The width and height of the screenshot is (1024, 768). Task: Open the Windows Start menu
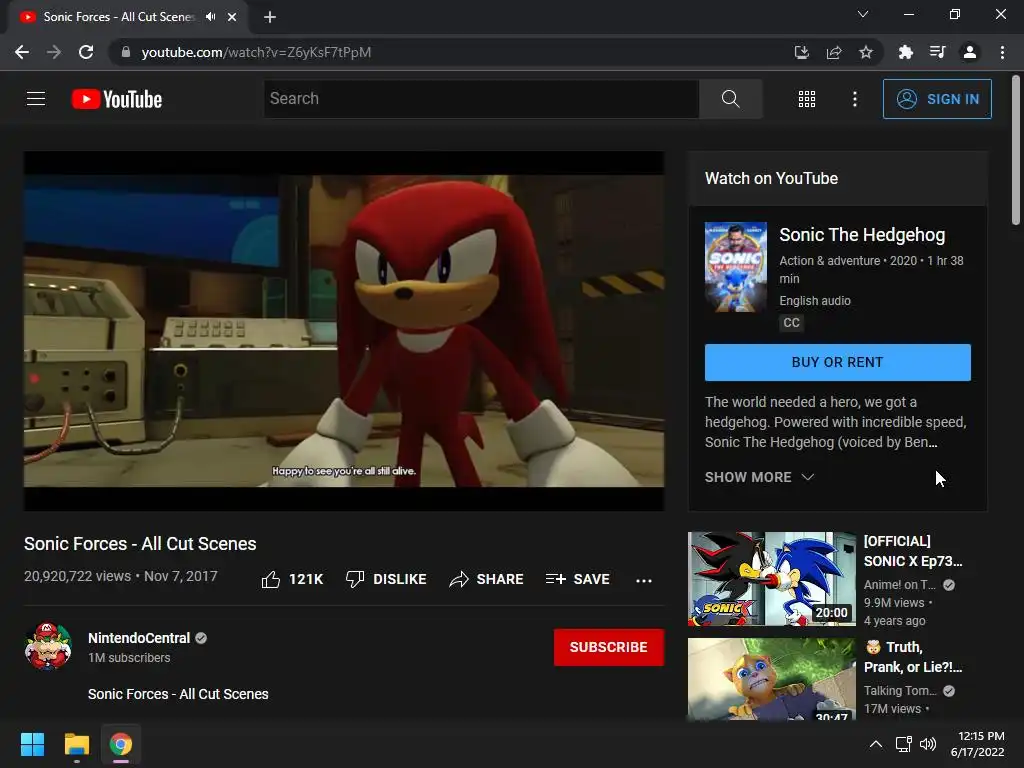coord(33,744)
